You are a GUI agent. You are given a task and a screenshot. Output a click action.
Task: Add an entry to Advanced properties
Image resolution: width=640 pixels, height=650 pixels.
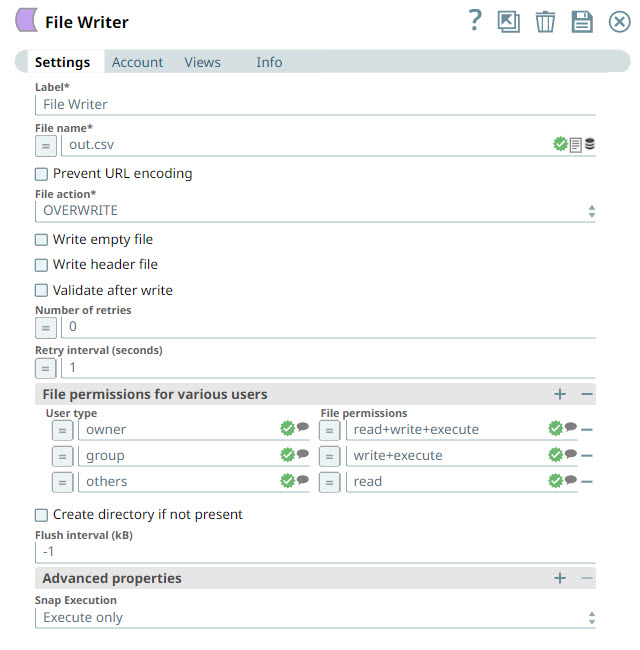click(x=560, y=578)
